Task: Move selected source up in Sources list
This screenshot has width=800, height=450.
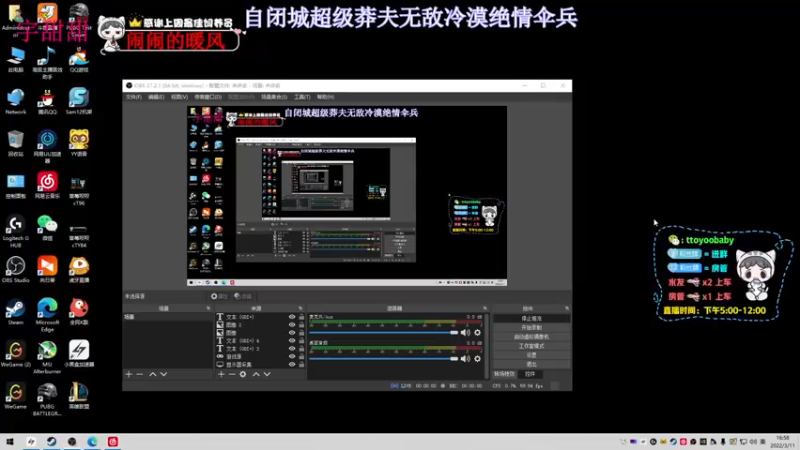Action: (x=256, y=374)
